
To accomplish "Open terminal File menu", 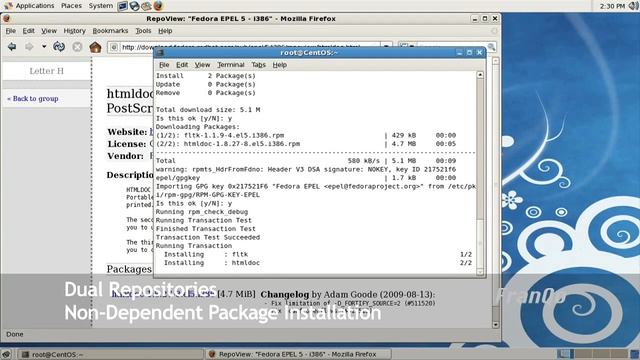I will point(164,64).
